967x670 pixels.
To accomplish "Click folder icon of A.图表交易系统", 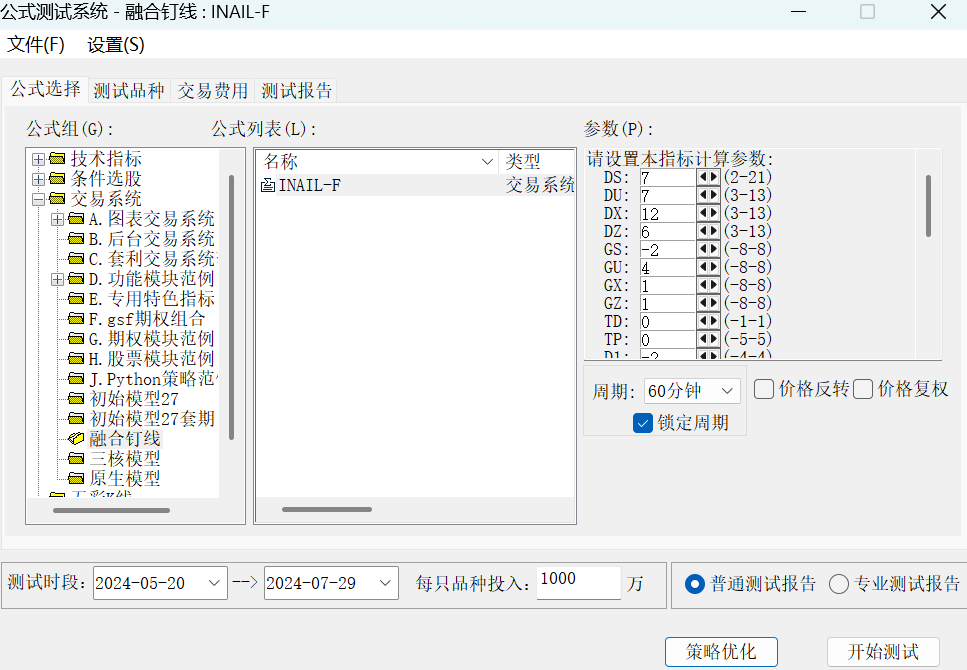I will pyautogui.click(x=76, y=218).
